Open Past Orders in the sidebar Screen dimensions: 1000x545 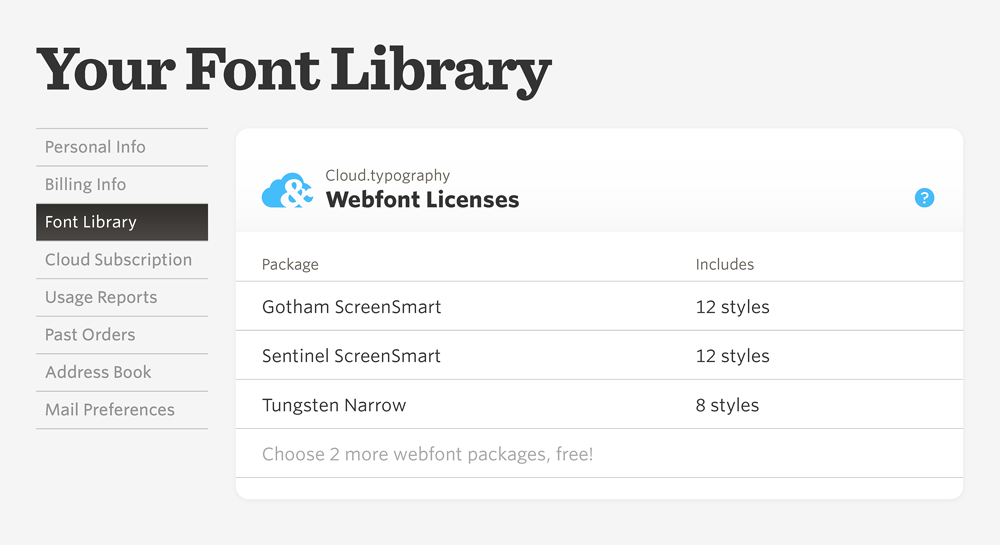pos(90,335)
